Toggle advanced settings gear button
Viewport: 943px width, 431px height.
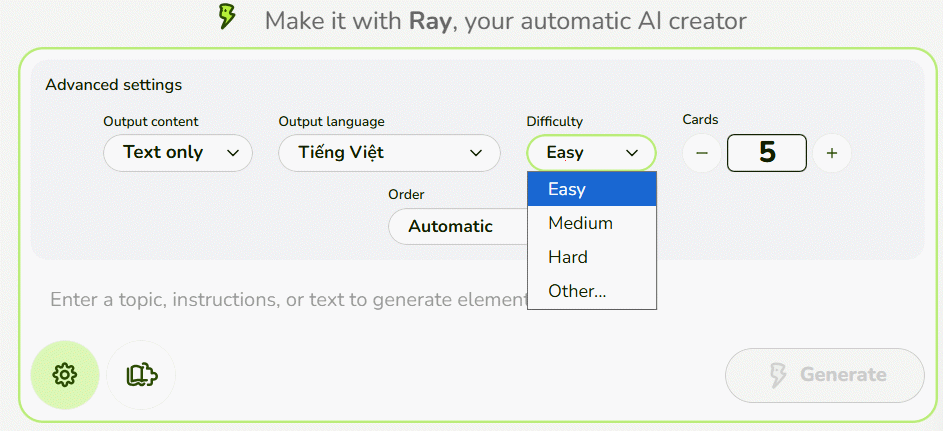pyautogui.click(x=65, y=375)
